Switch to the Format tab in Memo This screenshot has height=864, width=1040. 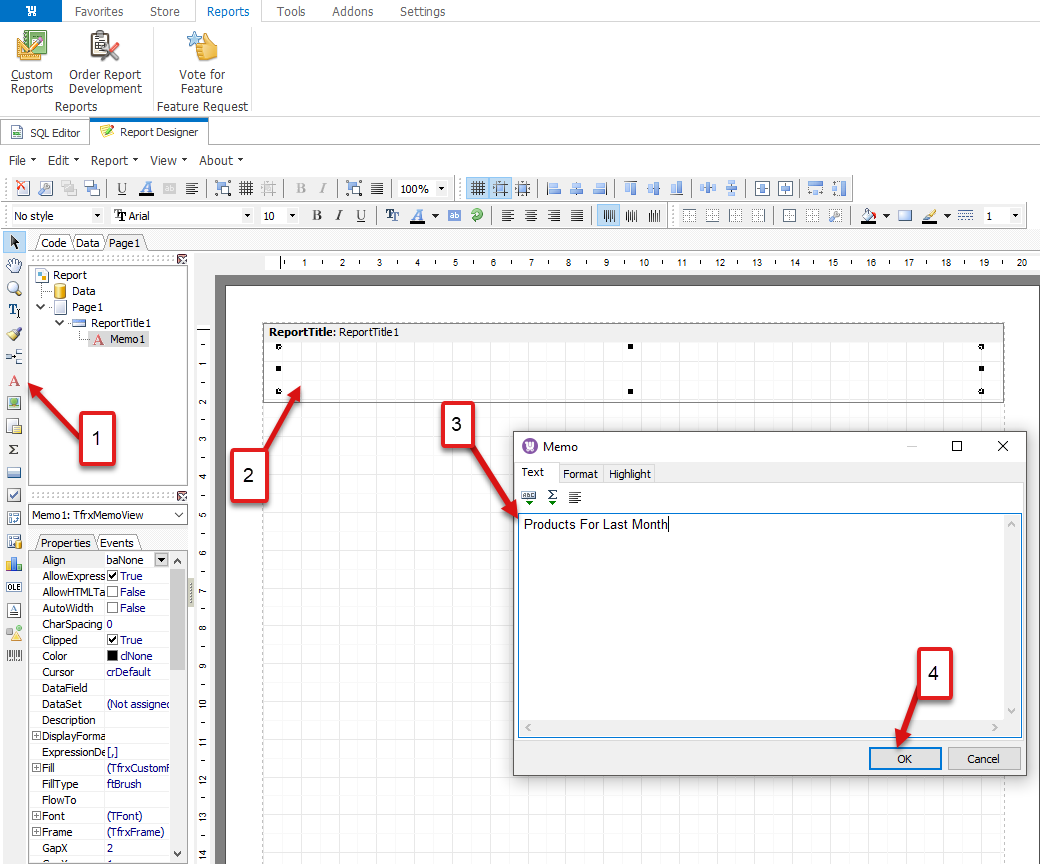click(580, 474)
